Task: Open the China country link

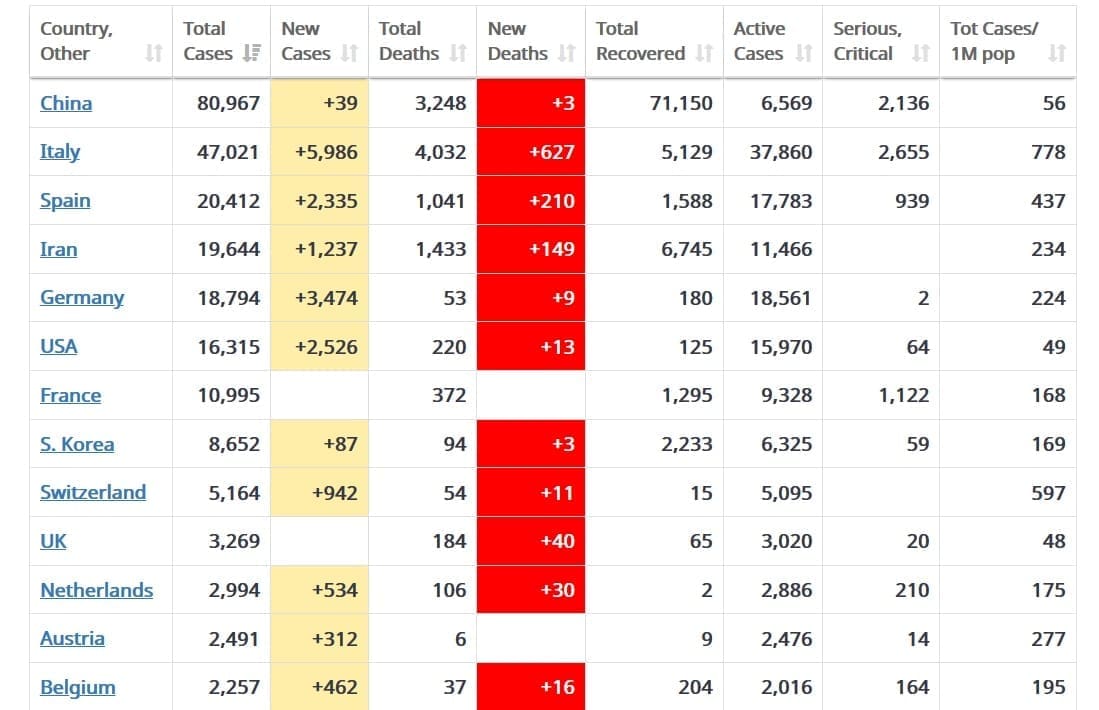Action: click(x=66, y=103)
